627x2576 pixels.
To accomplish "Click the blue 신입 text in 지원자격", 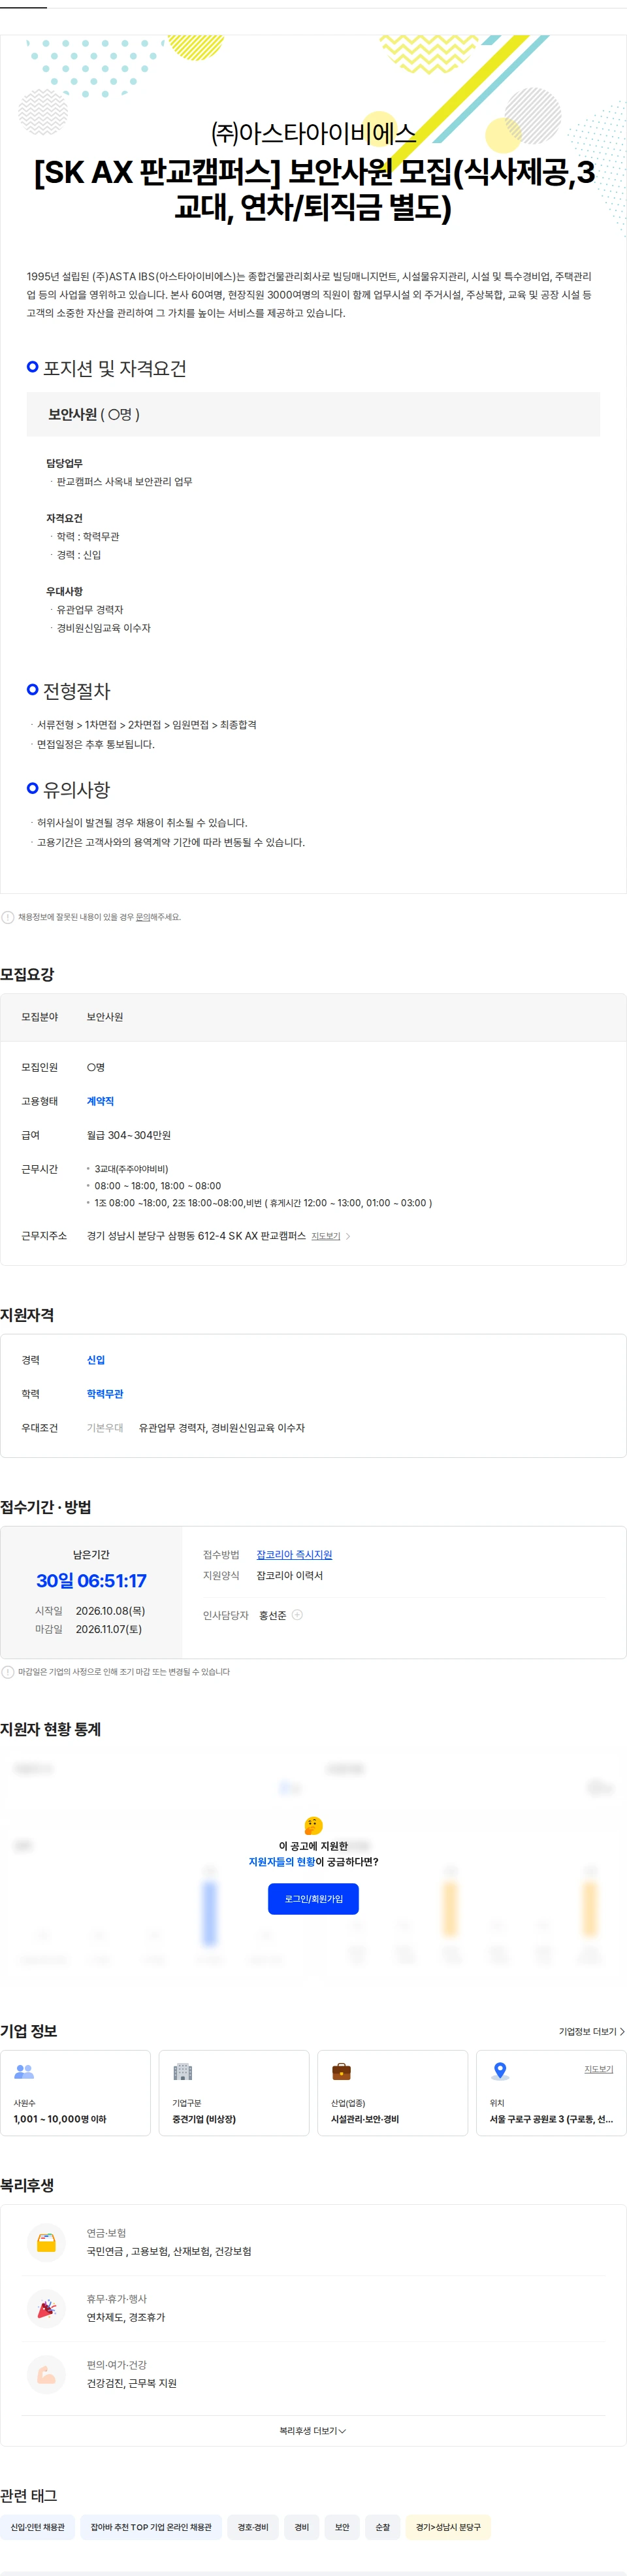I will [96, 1360].
